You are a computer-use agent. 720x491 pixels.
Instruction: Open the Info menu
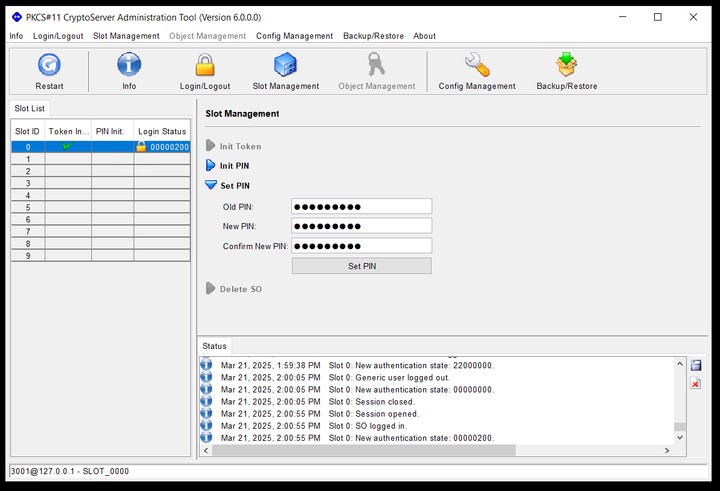click(16, 36)
